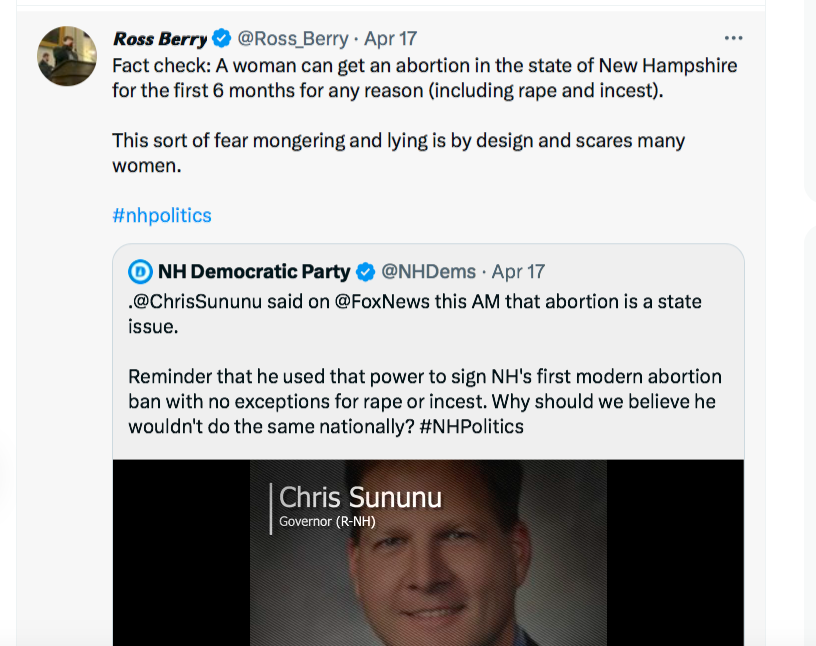The height and width of the screenshot is (646, 816).
Task: Open the Apr 17 timestamp on Ross Berry's tweet
Action: (391, 39)
